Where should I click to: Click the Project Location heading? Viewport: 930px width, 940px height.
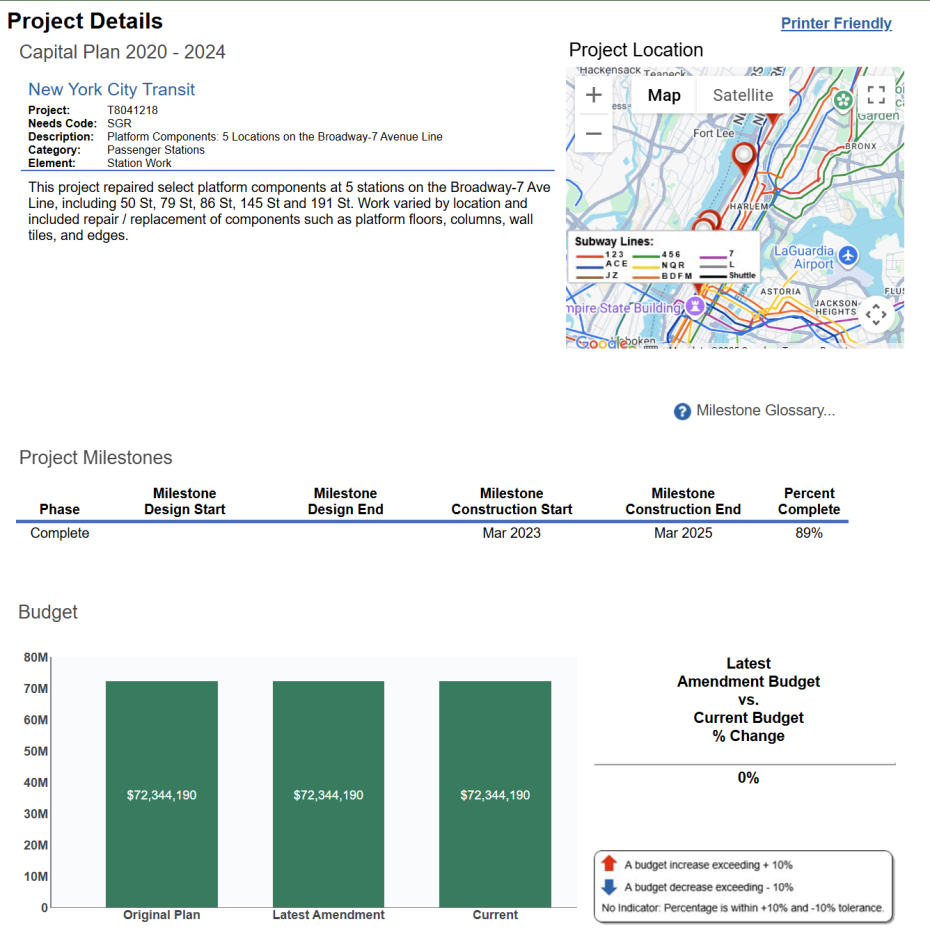[x=636, y=50]
